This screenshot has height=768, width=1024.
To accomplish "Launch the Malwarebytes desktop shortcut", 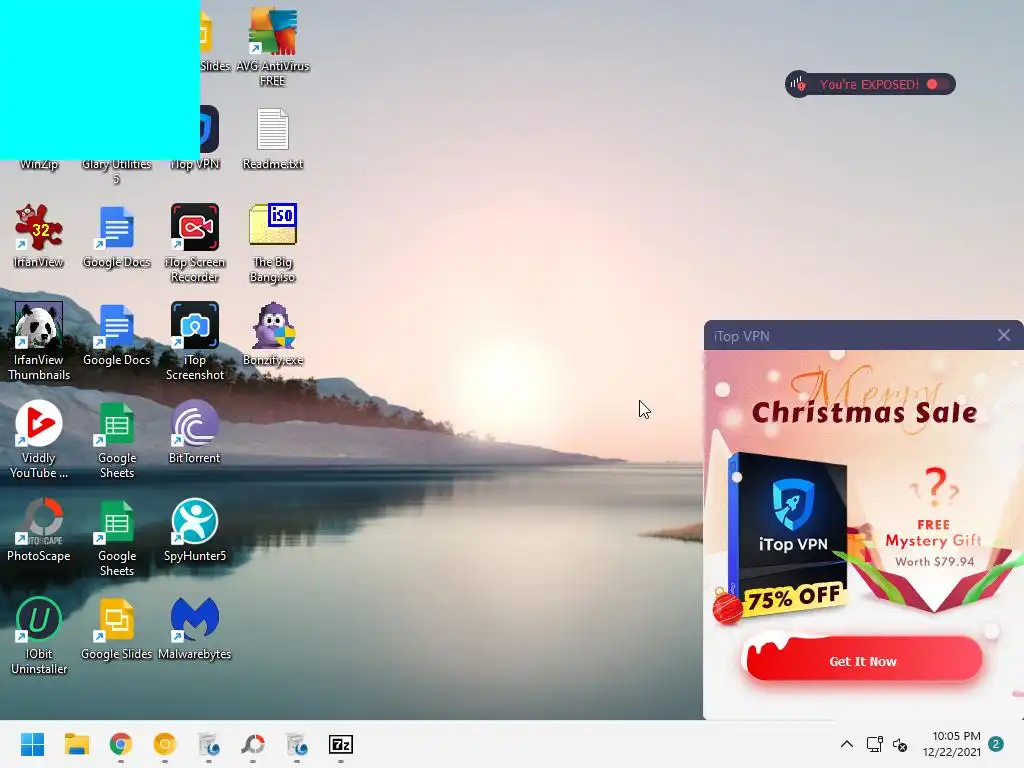I will (x=195, y=618).
